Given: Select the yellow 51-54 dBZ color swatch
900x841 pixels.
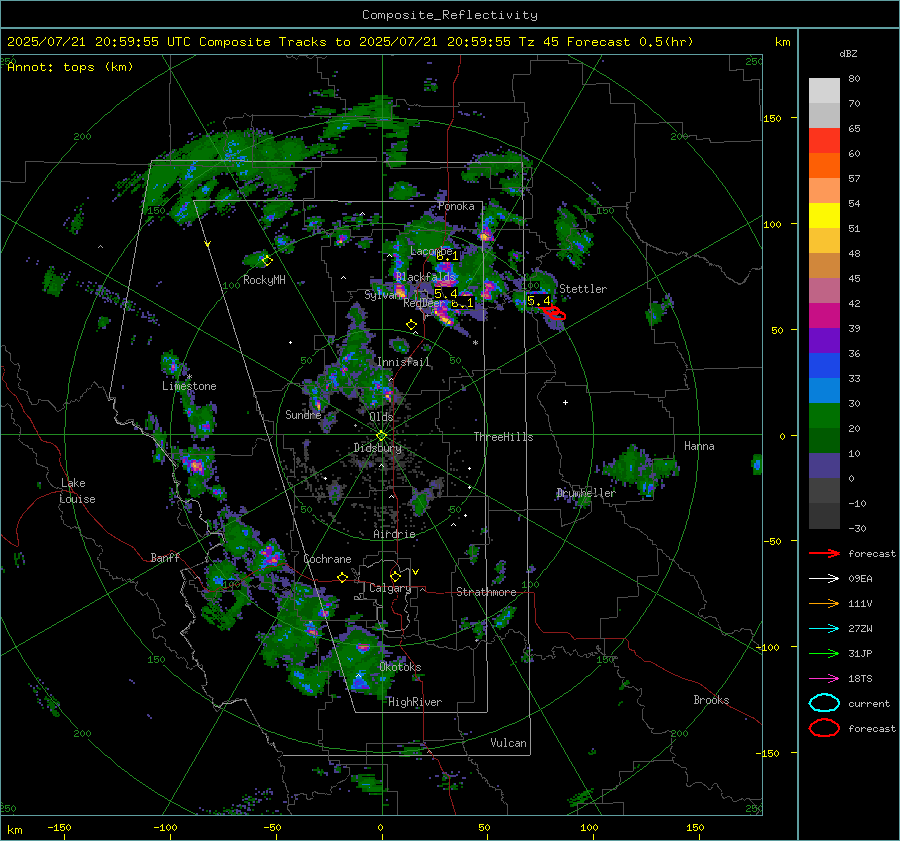Looking at the screenshot, I should coord(824,216).
